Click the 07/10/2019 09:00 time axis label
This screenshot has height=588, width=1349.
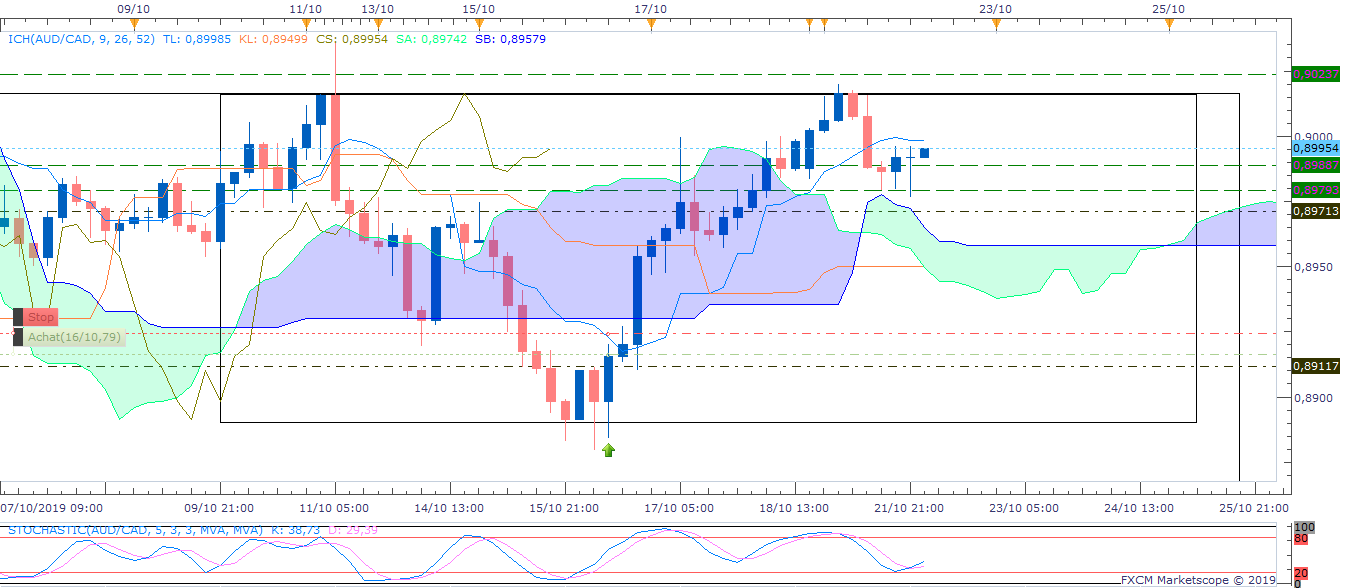(x=51, y=507)
